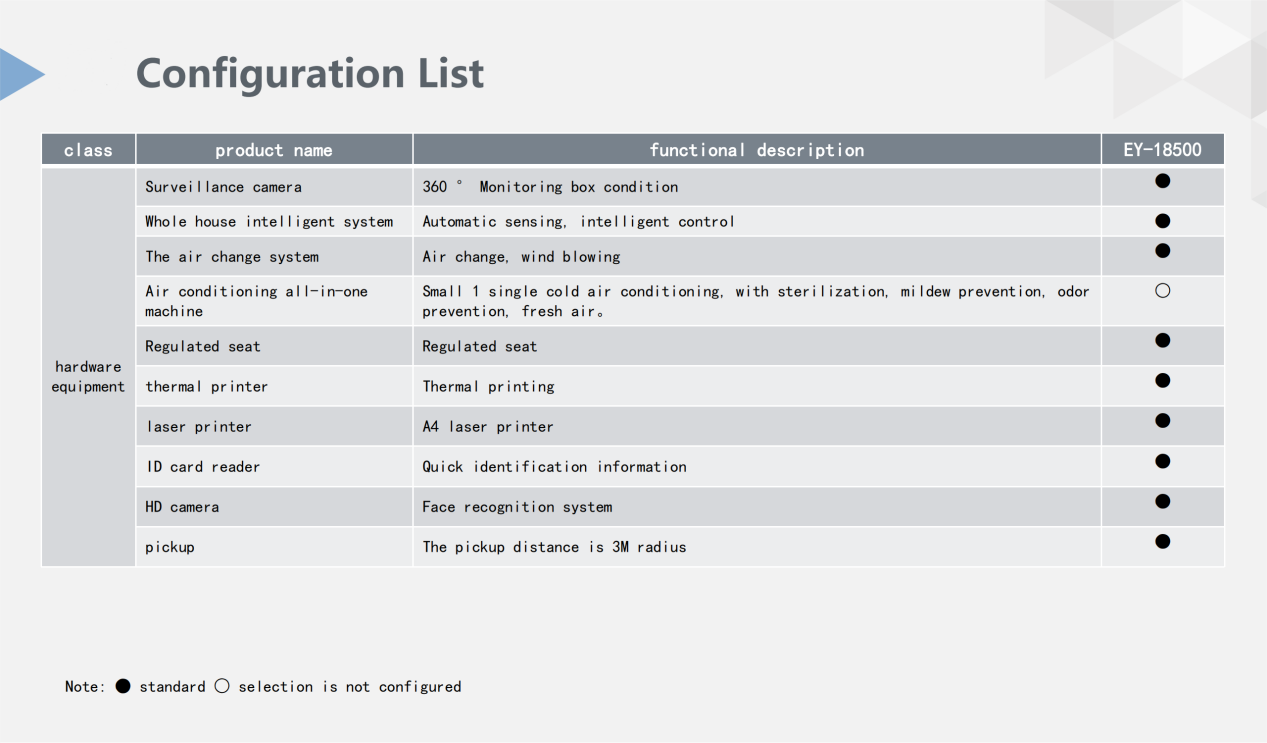Click the filled dot in Whole house intelligent system row
1267x743 pixels.
1162,221
